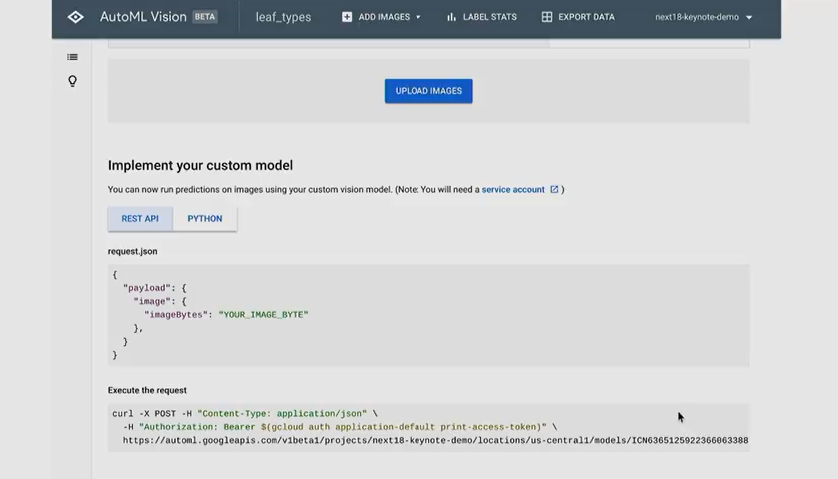The width and height of the screenshot is (838, 479).
Task: Click the plus icon beside ADD IMAGES
Action: tap(347, 17)
